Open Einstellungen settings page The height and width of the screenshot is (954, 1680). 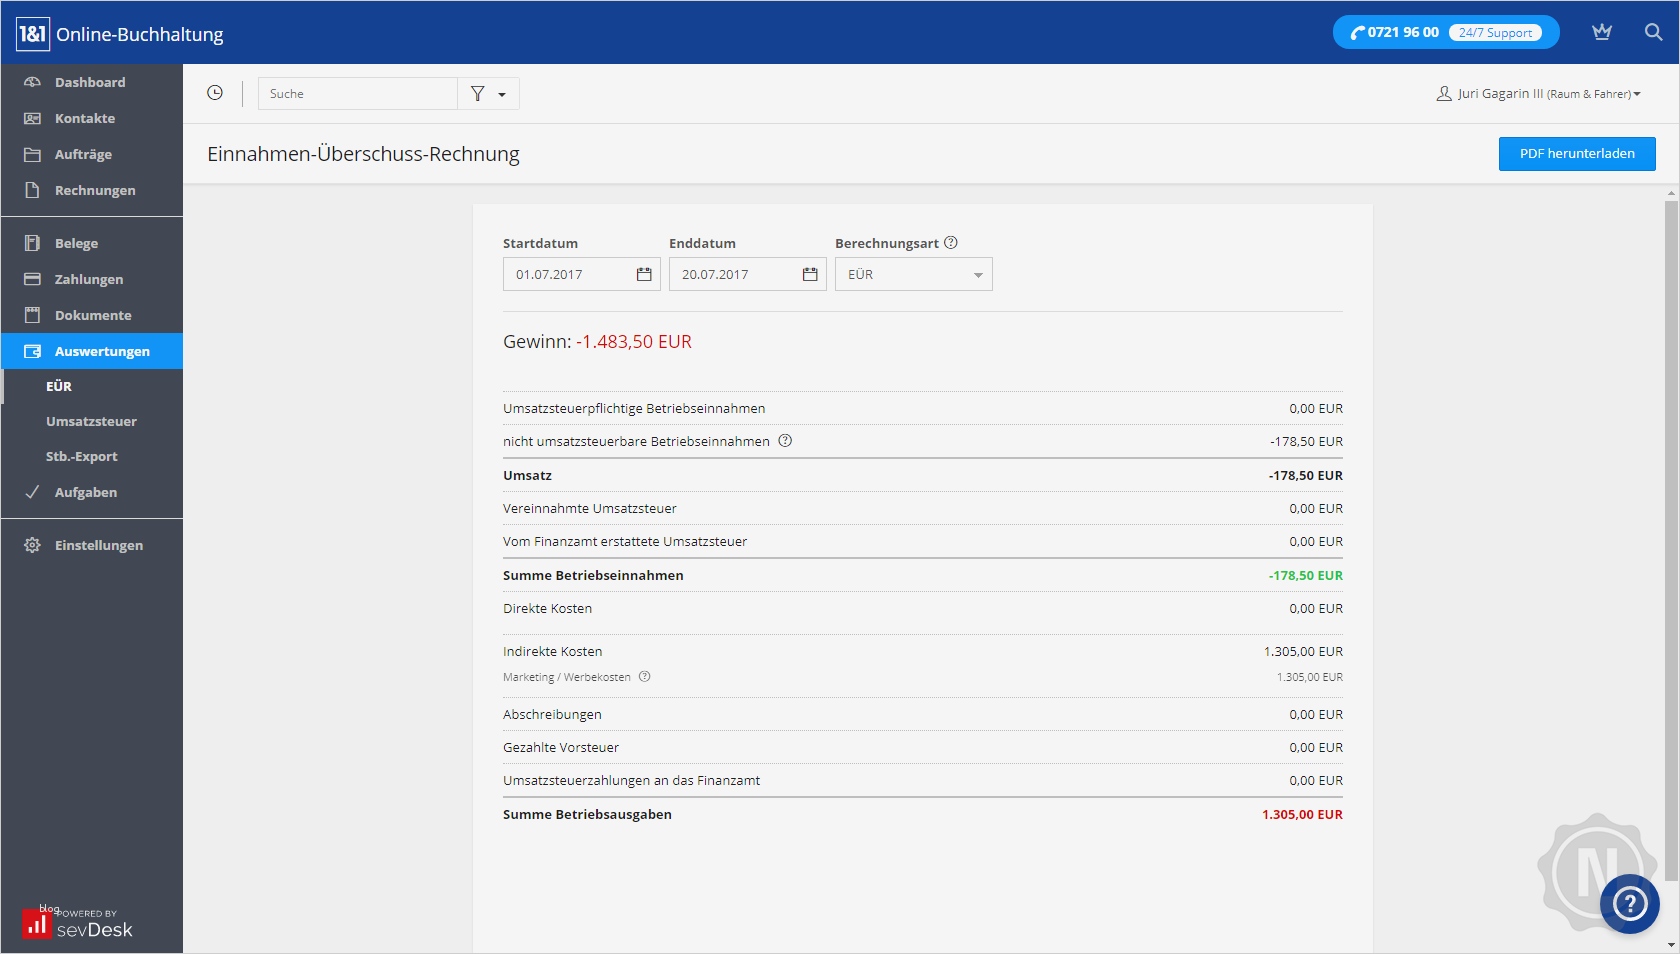(98, 545)
